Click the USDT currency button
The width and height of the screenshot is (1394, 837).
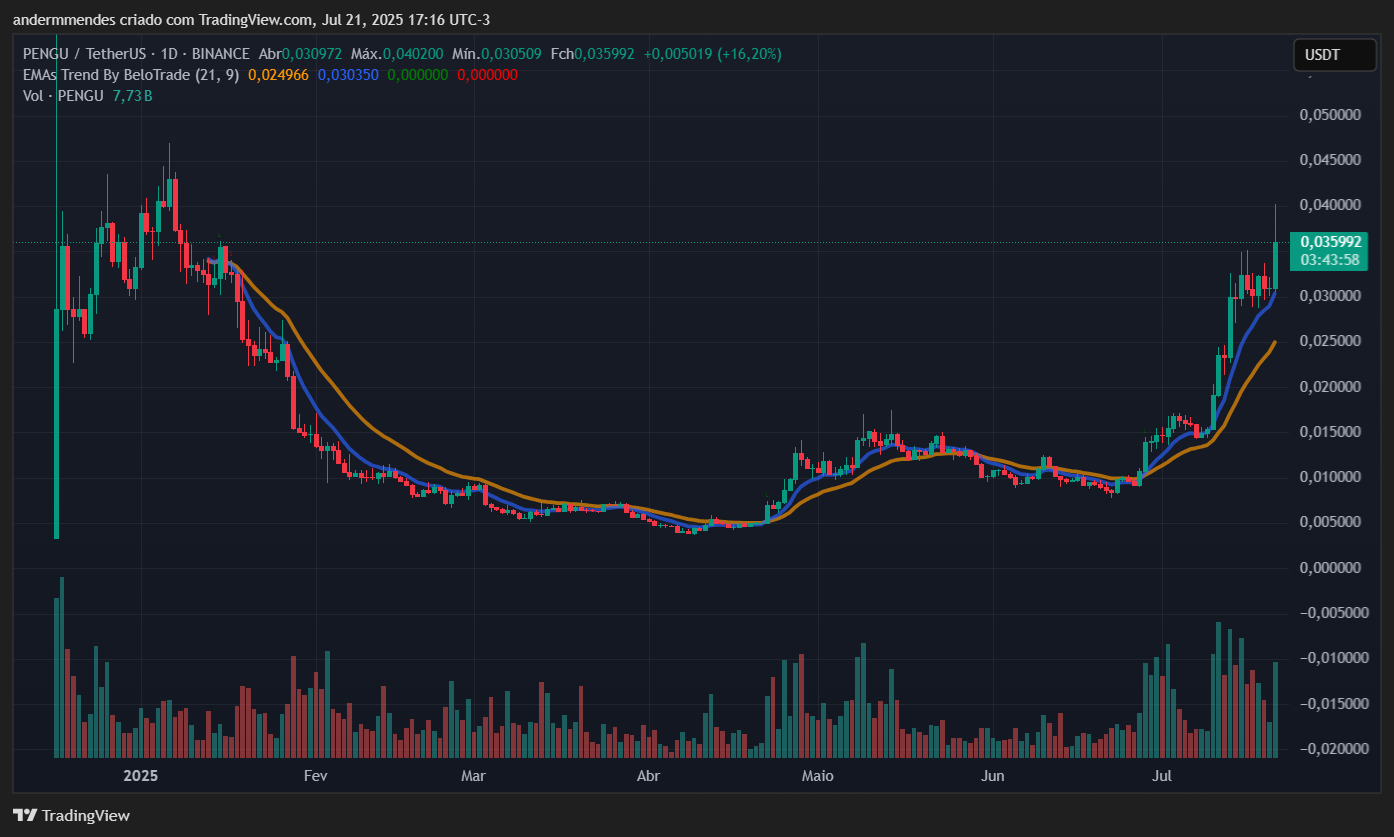pos(1334,55)
